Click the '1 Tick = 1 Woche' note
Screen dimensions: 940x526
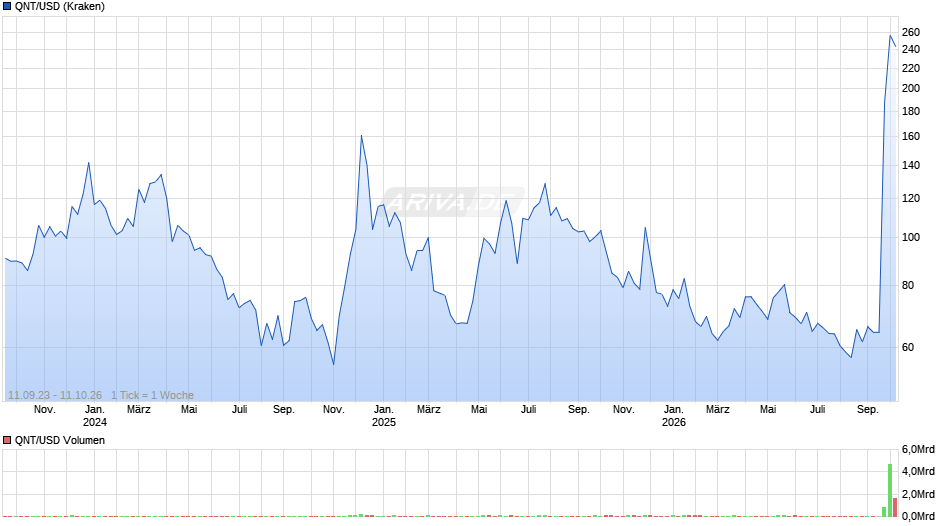coord(152,395)
